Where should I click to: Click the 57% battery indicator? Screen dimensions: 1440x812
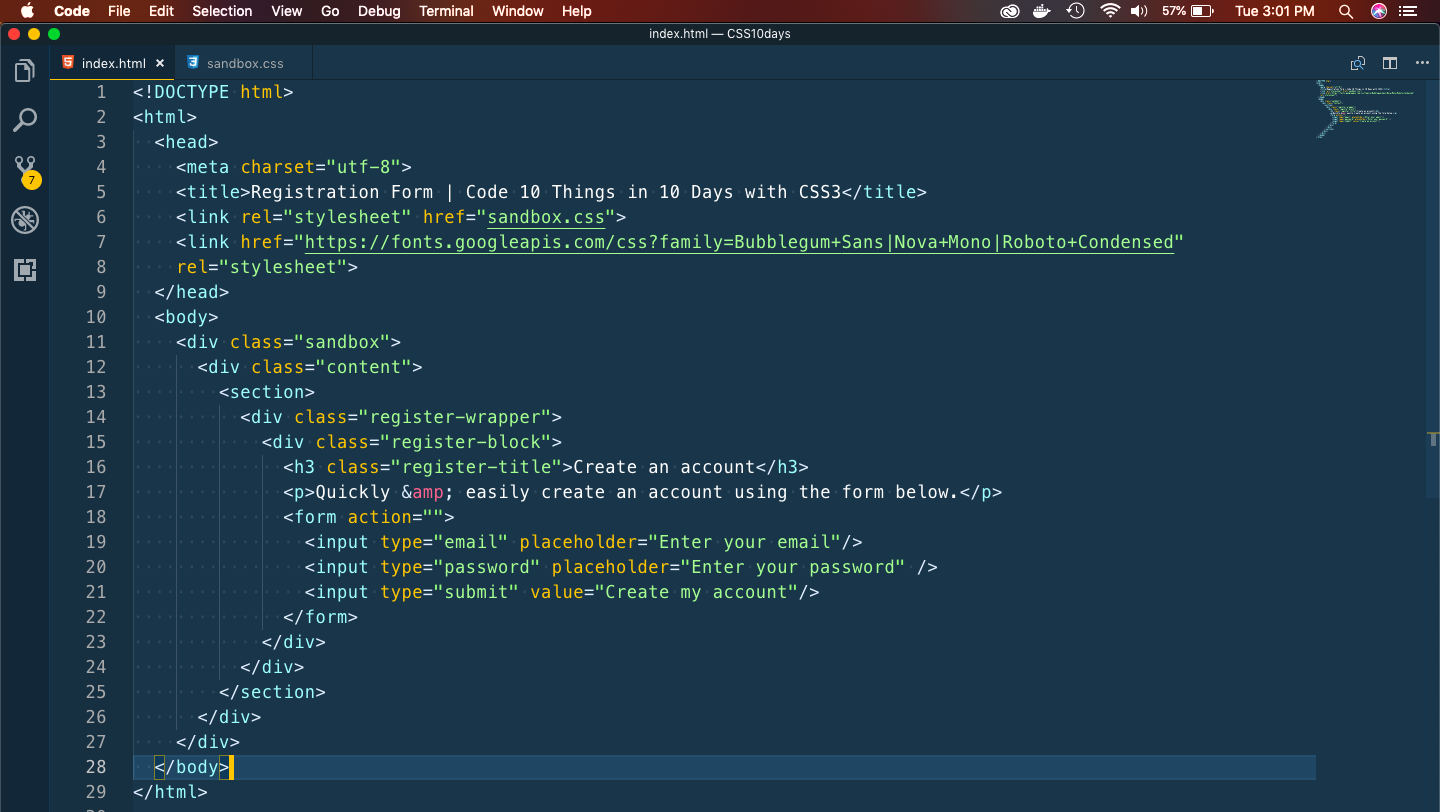1187,11
